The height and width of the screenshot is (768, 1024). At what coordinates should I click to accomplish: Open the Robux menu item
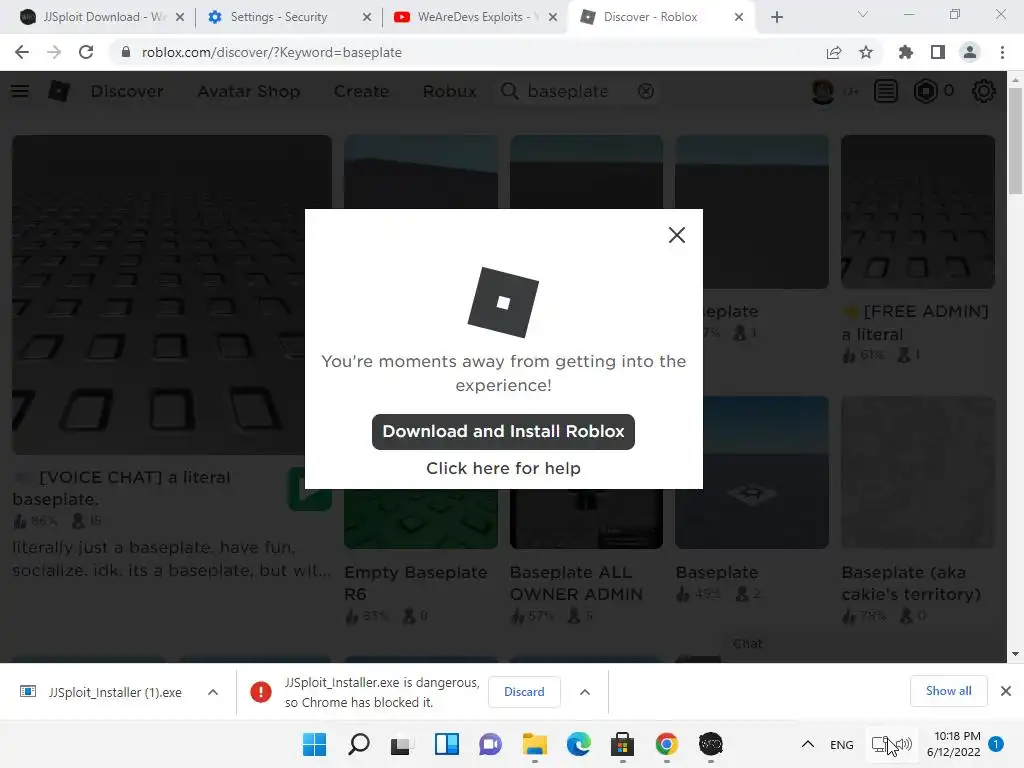449,91
